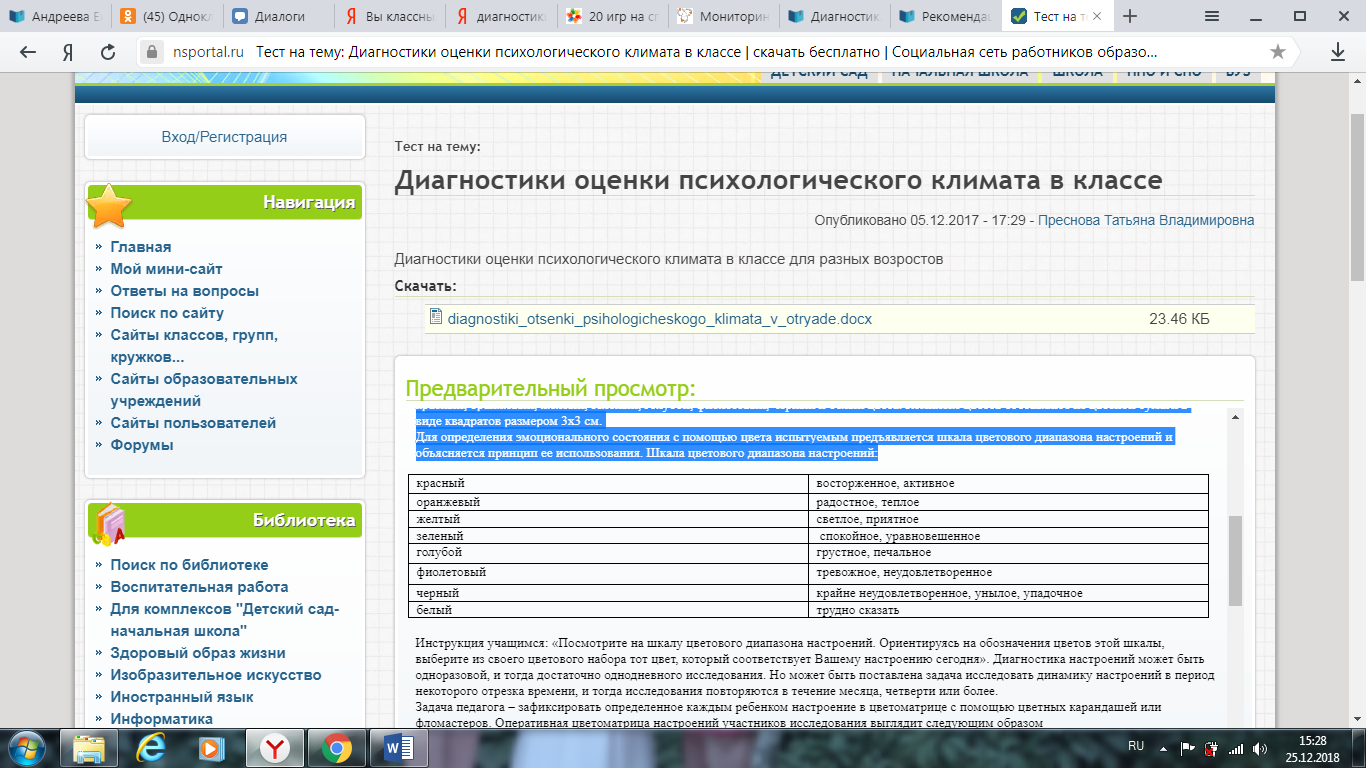This screenshot has width=1366, height=768.
Task: Open browser downloads arrow icon
Action: 1337,52
